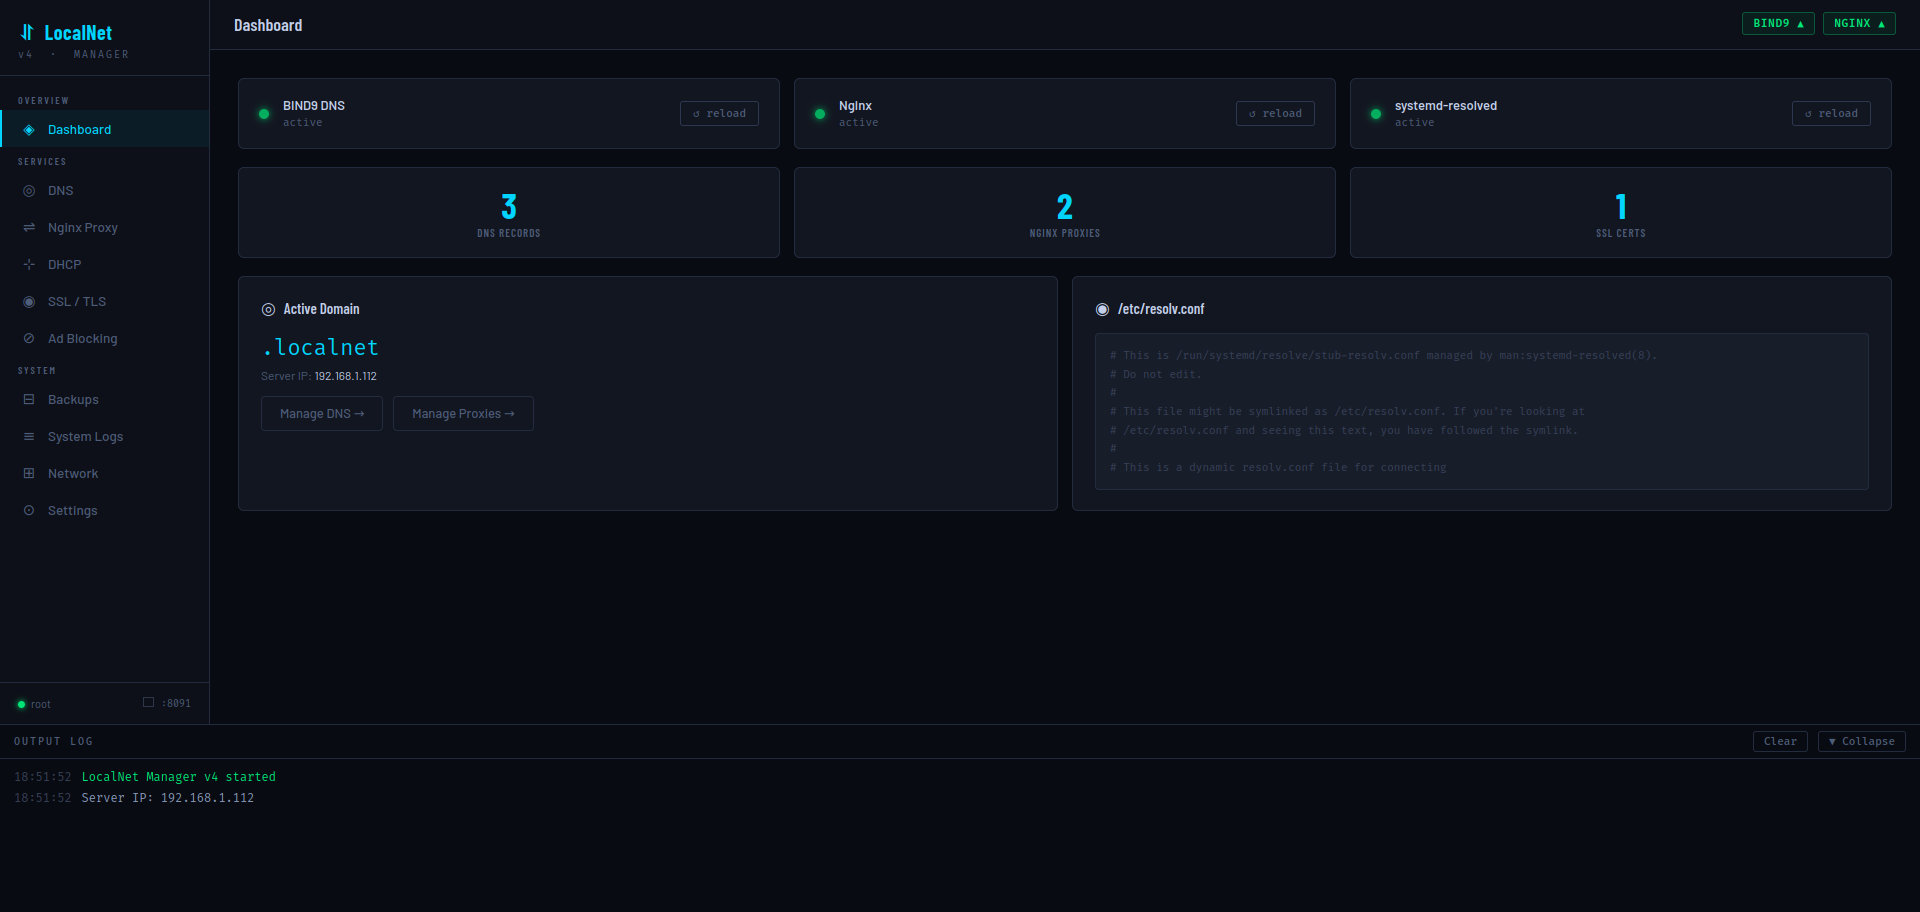View System Logs

click(x=105, y=437)
